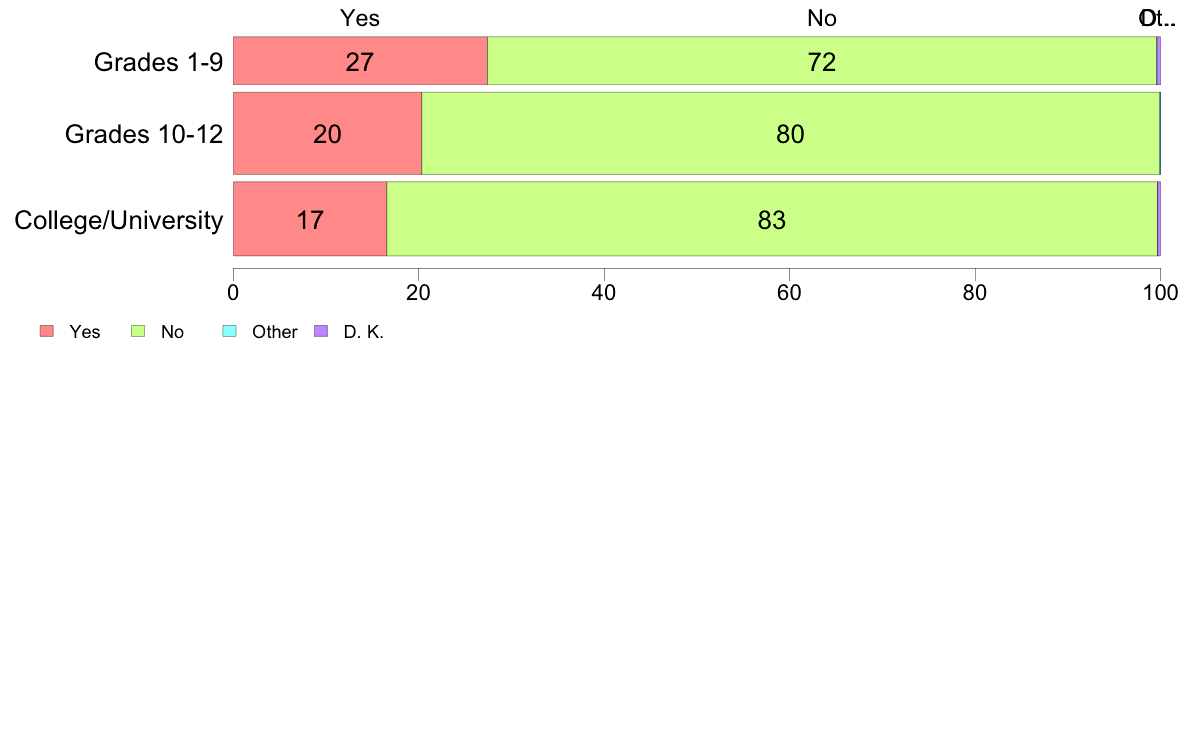Select the Grades 10-12 row label
1188x736 pixels.
(x=144, y=134)
